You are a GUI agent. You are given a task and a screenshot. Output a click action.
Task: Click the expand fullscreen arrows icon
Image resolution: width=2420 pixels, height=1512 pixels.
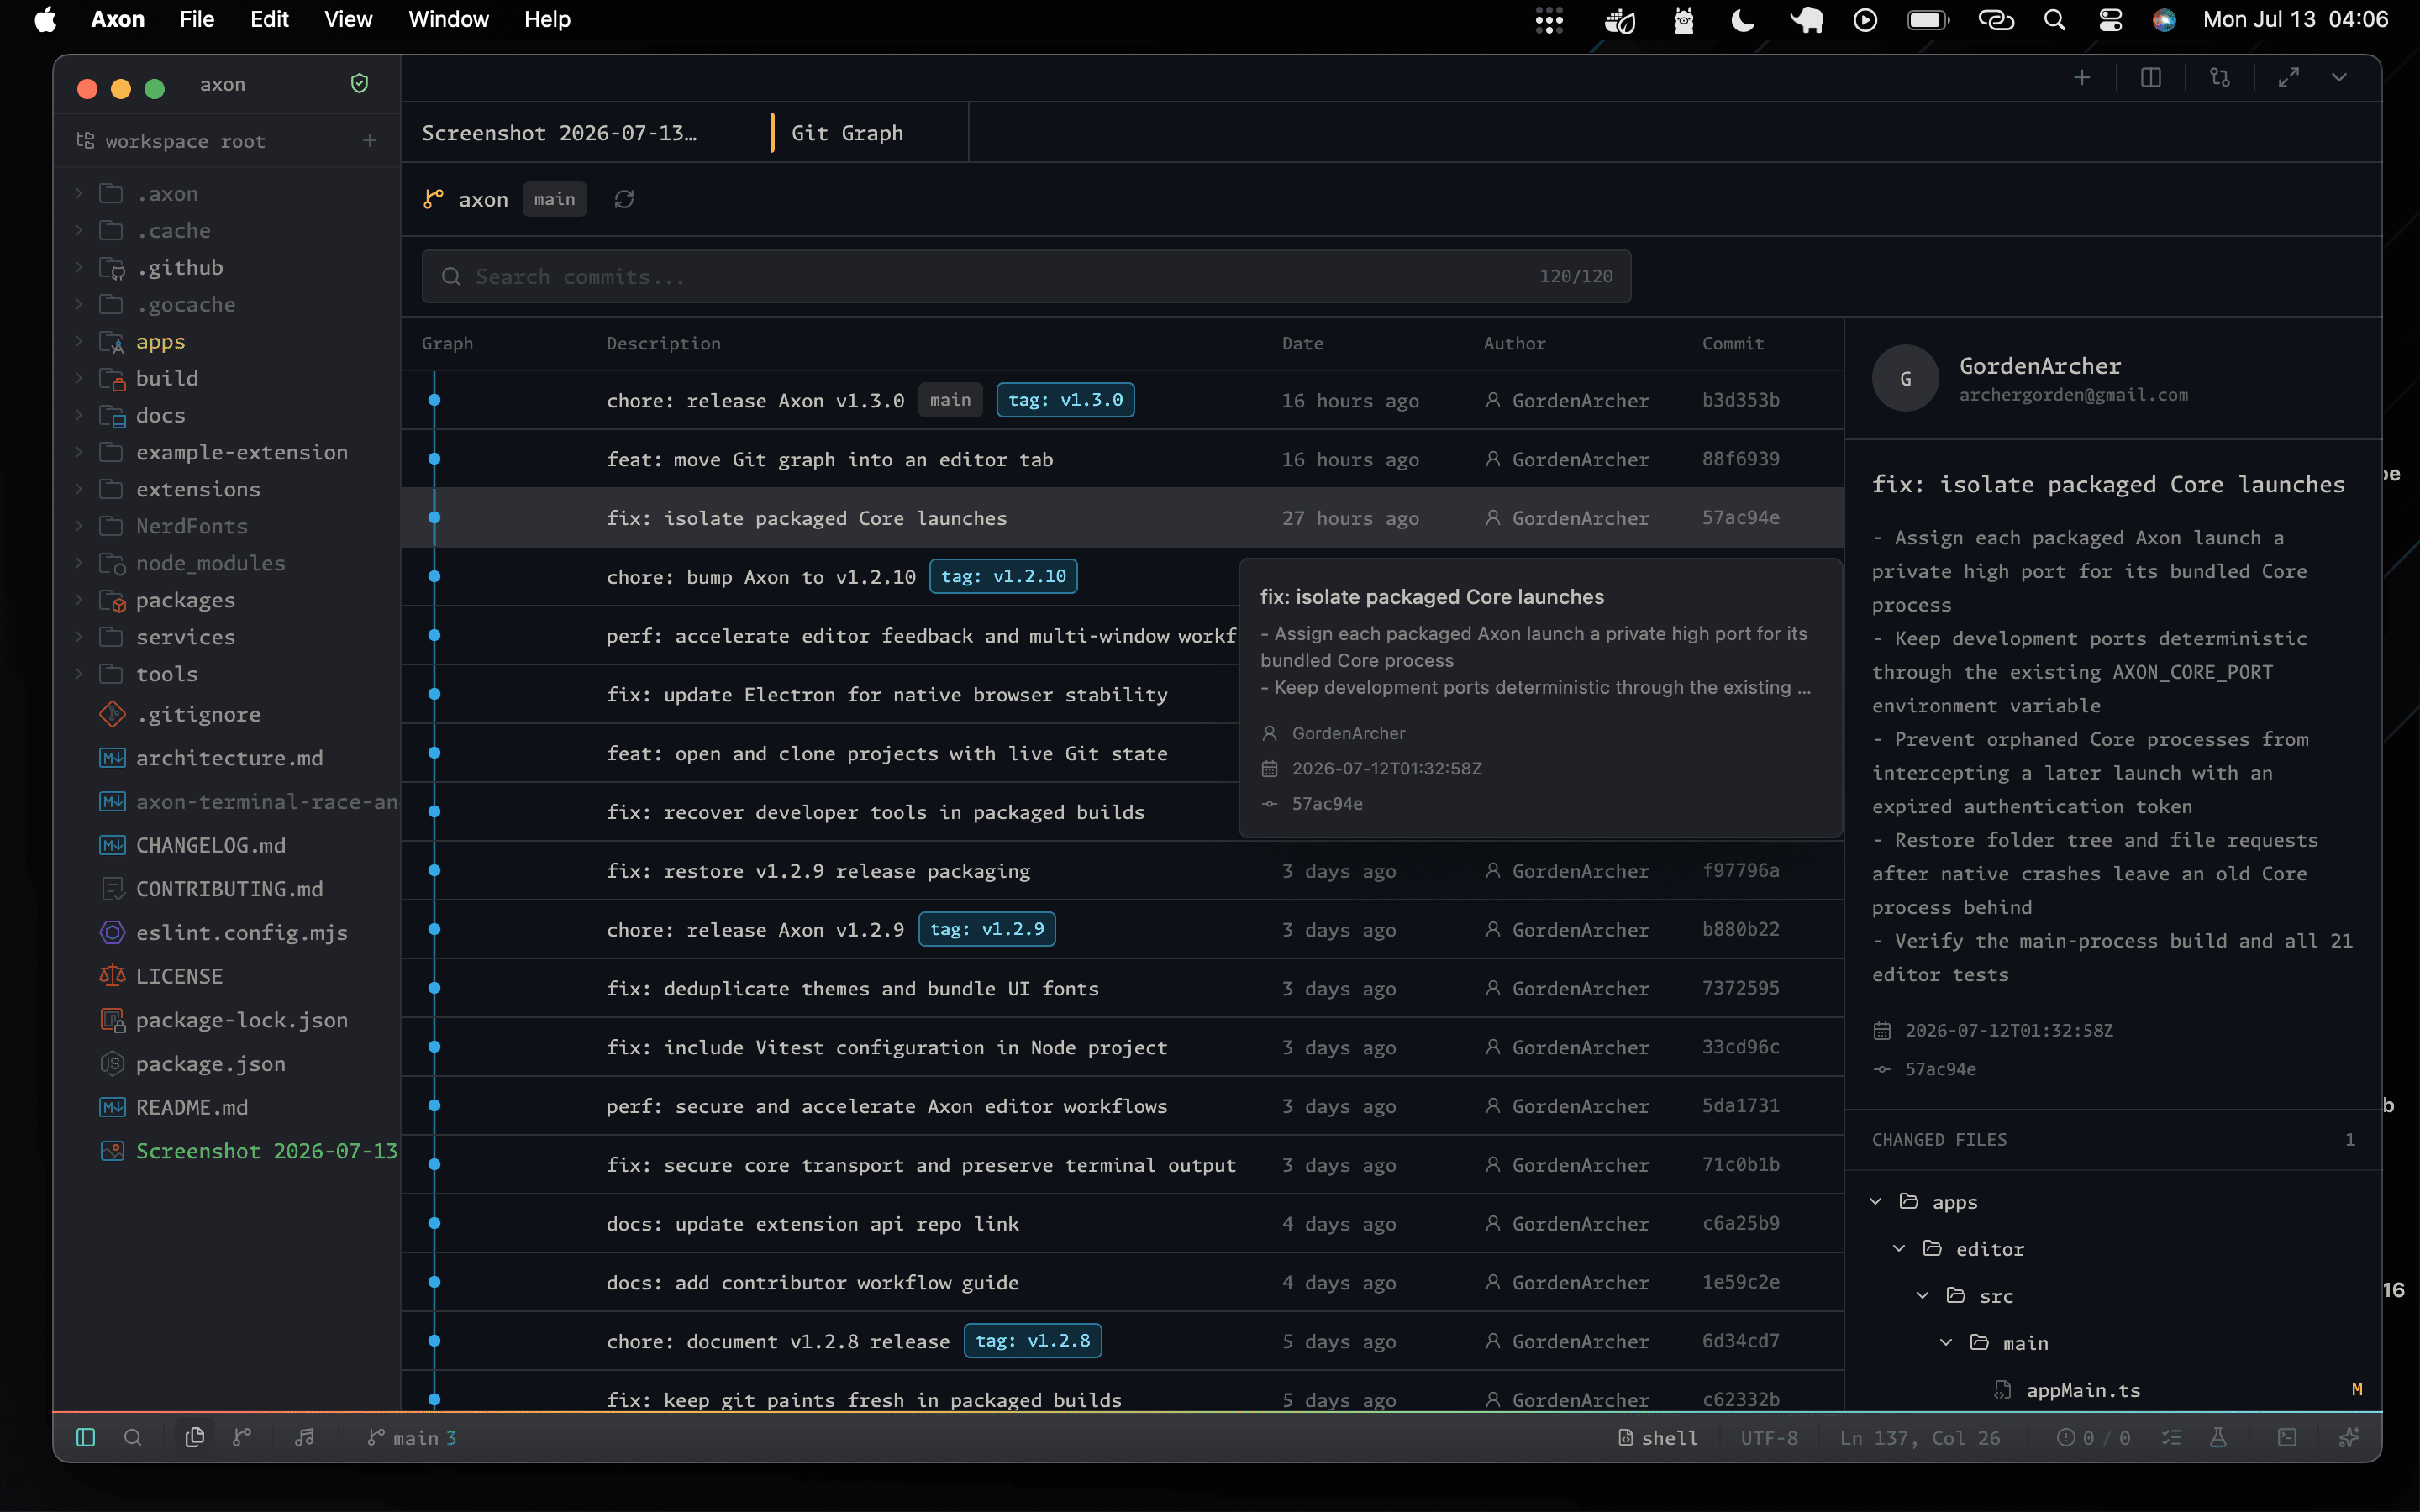point(2289,78)
